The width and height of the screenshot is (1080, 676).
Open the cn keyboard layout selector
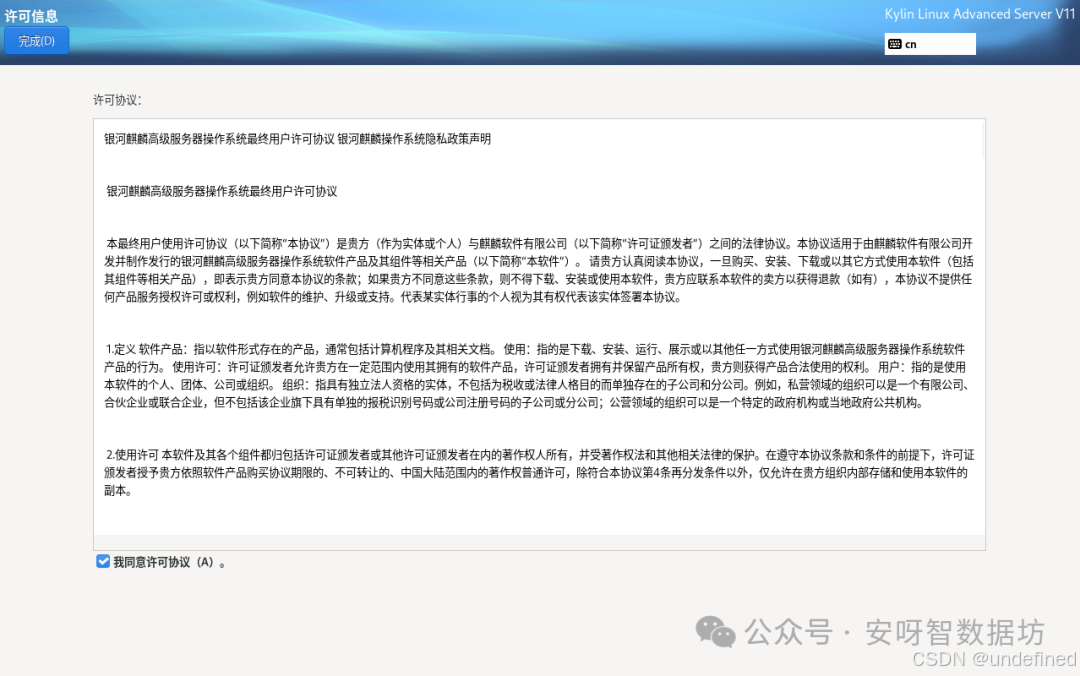(x=930, y=44)
